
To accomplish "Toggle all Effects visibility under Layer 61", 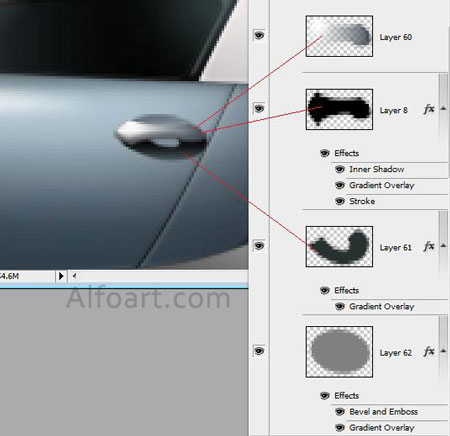I will pyautogui.click(x=325, y=290).
